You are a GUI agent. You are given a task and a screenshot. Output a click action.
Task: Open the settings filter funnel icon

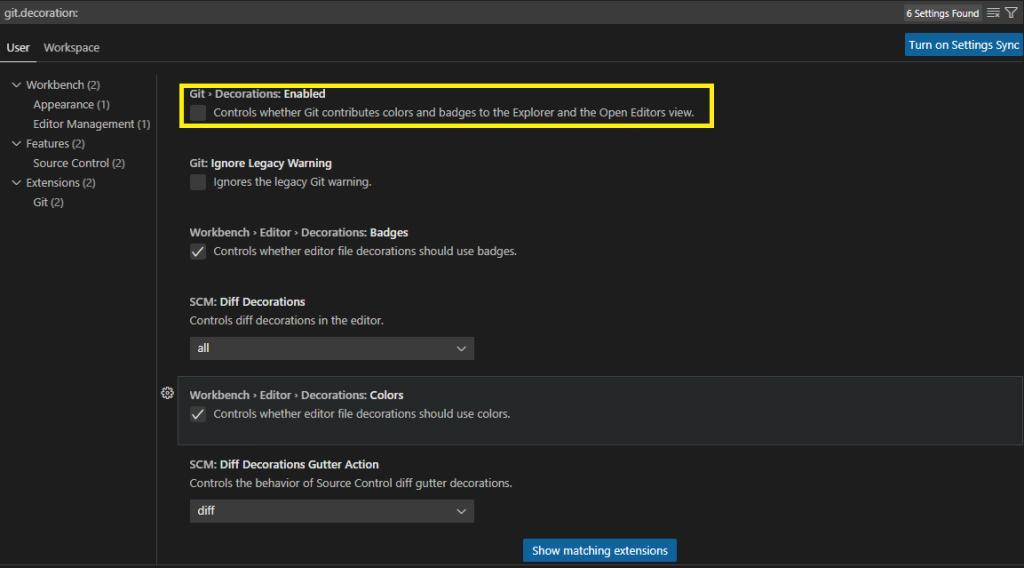pyautogui.click(x=1011, y=13)
